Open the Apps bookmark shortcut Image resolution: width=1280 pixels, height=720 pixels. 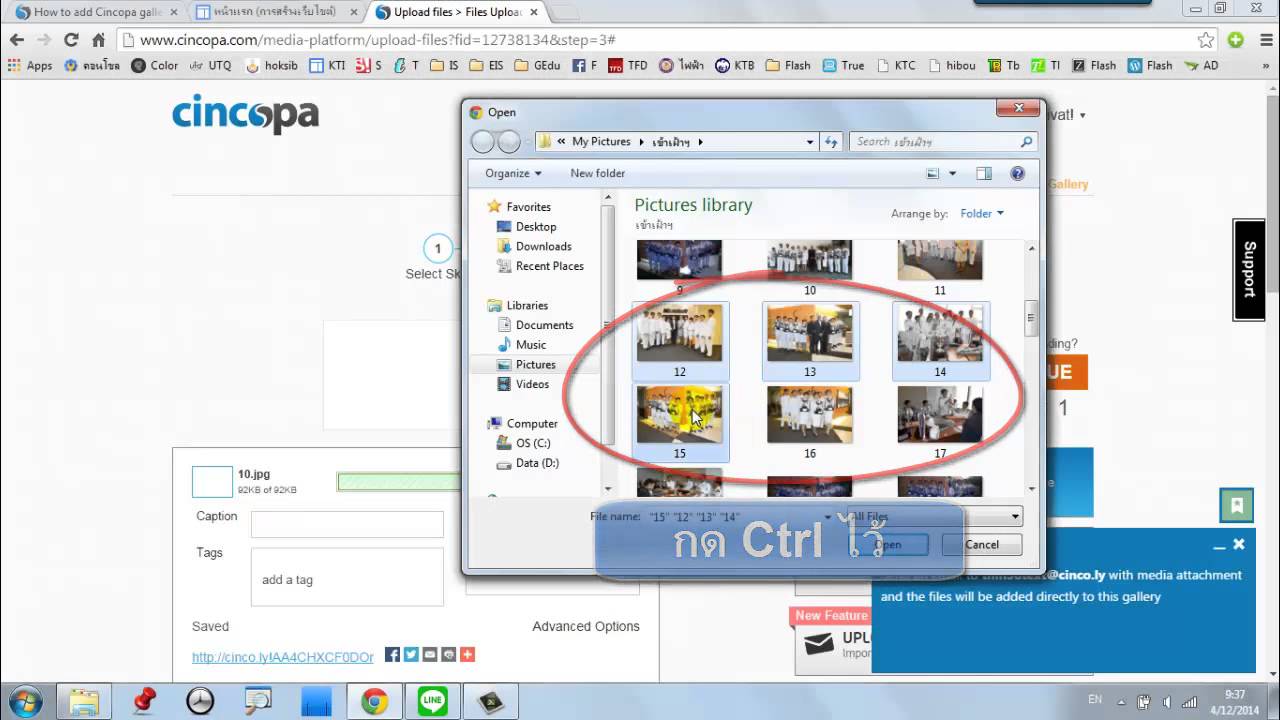tap(30, 65)
